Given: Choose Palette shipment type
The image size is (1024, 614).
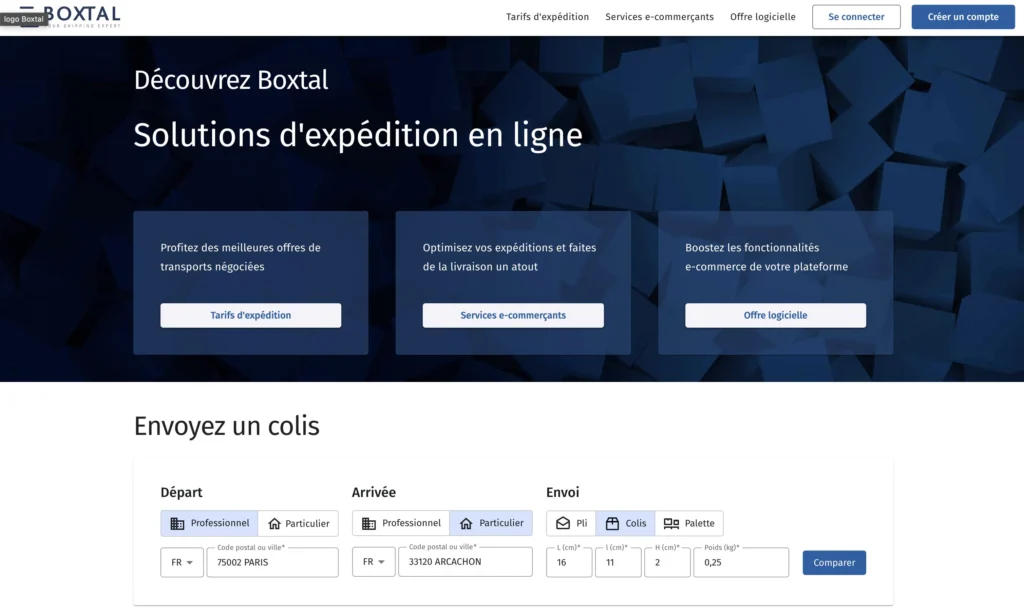Looking at the screenshot, I should click(689, 523).
